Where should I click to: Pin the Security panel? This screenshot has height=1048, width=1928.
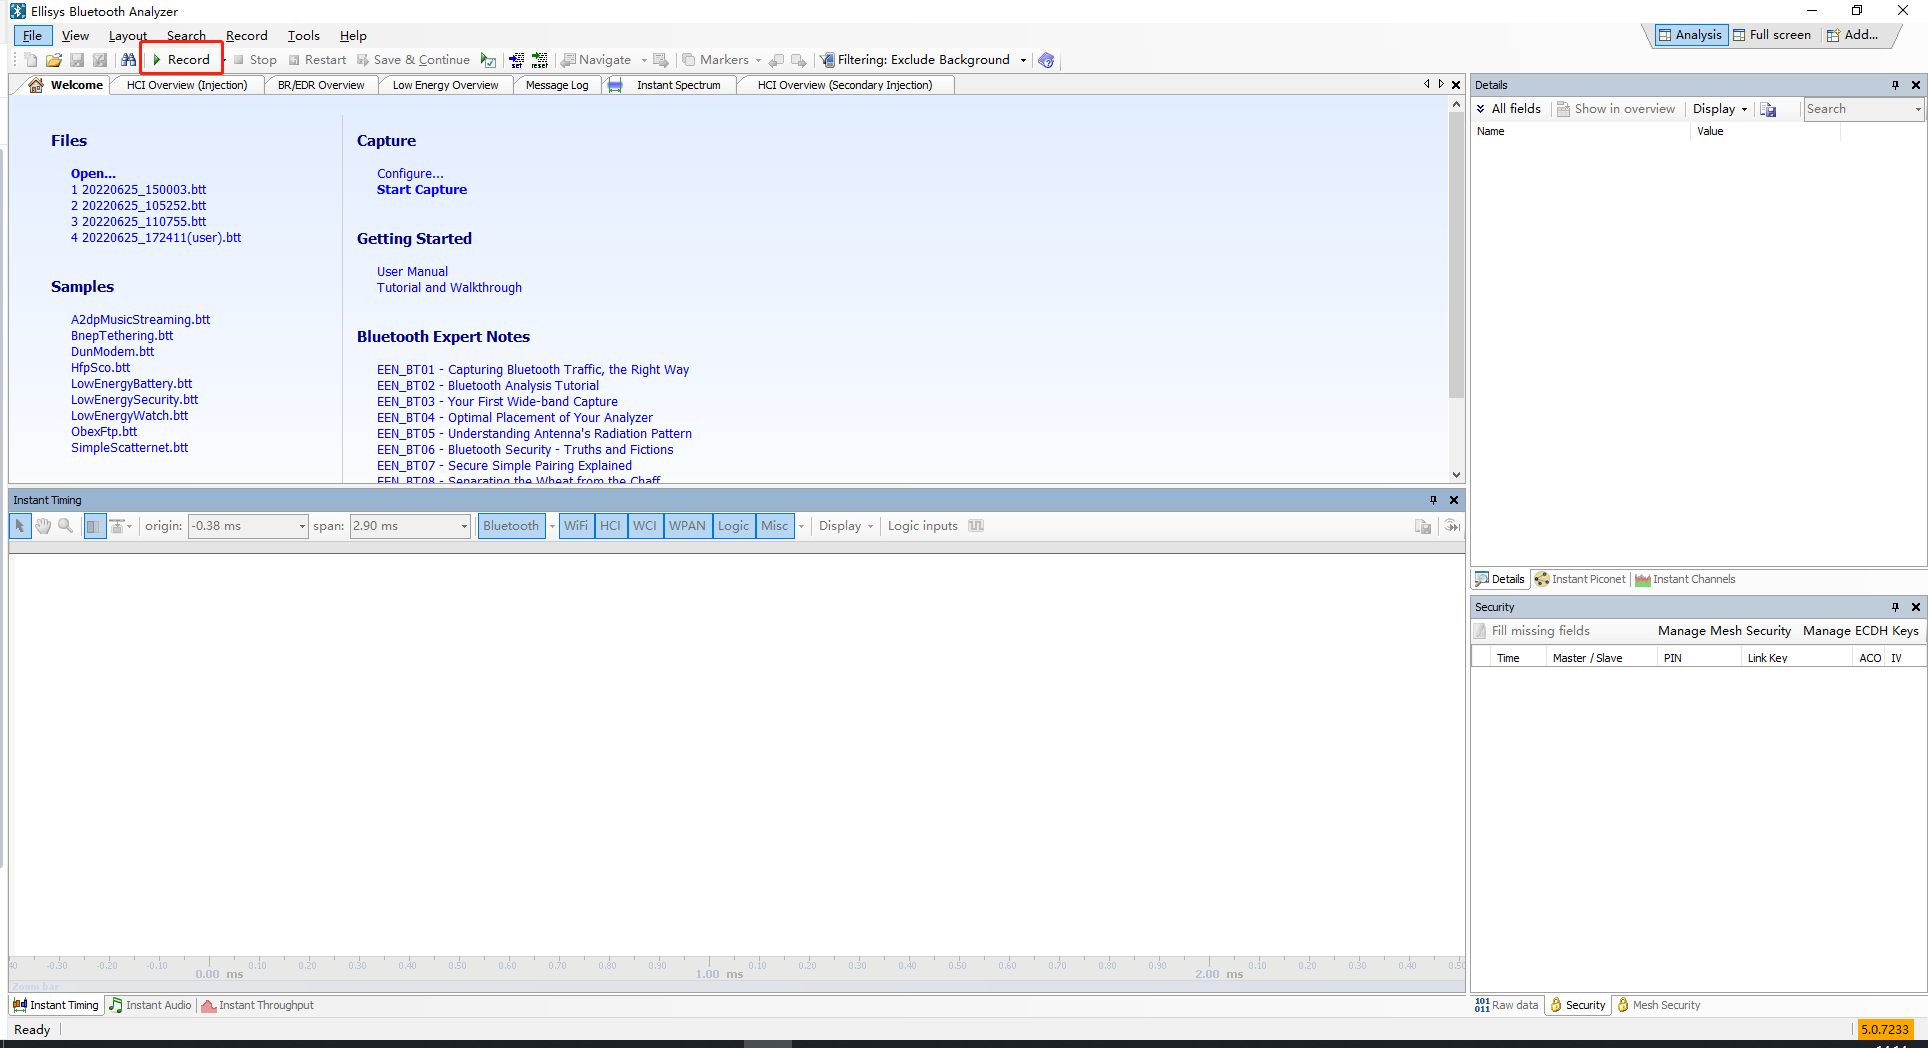1895,607
